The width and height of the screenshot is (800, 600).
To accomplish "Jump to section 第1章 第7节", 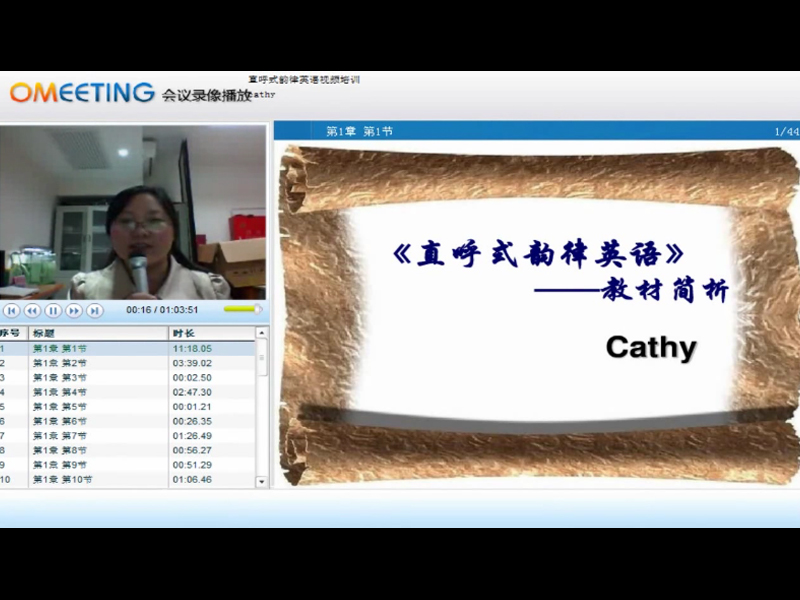I will (x=60, y=436).
